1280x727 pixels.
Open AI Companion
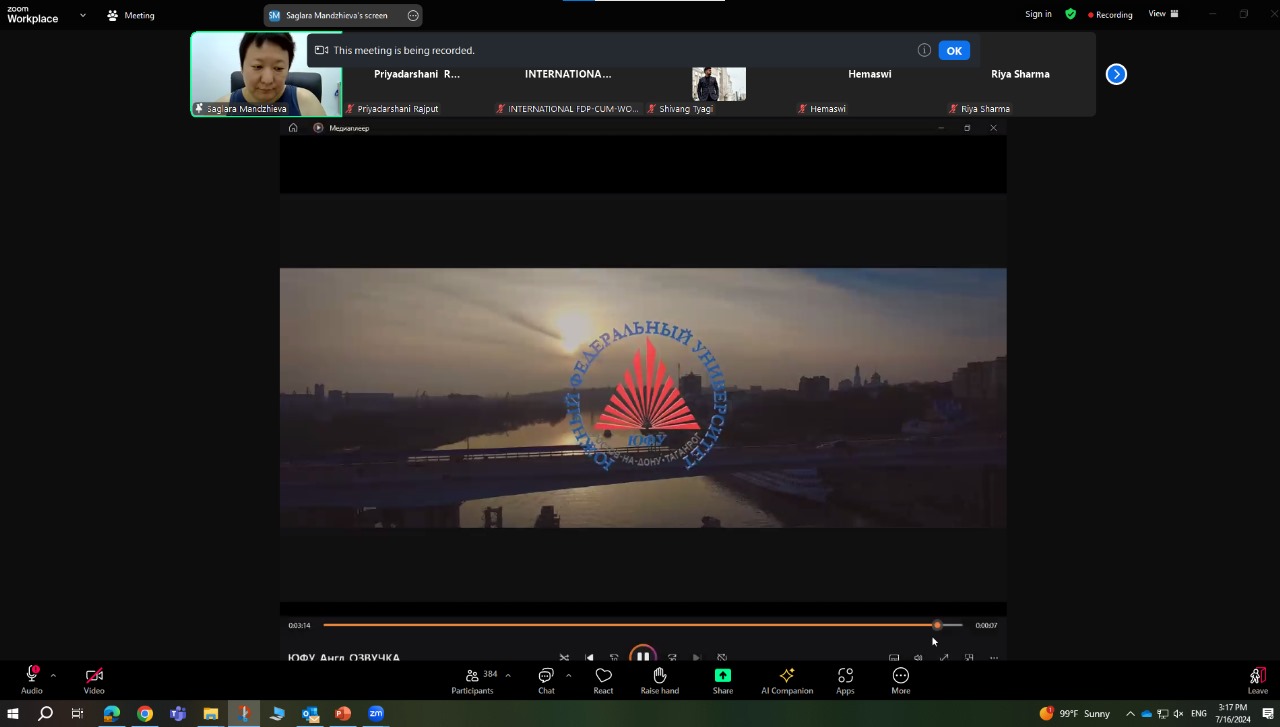[x=787, y=679]
